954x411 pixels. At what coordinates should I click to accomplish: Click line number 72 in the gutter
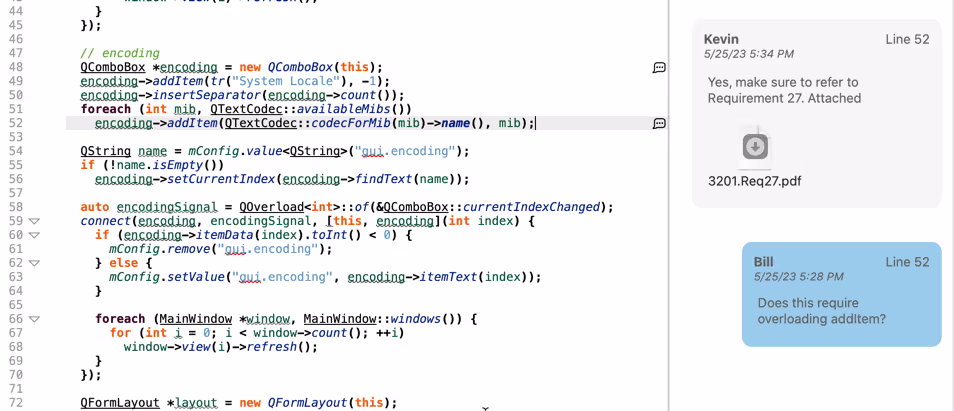(x=16, y=403)
